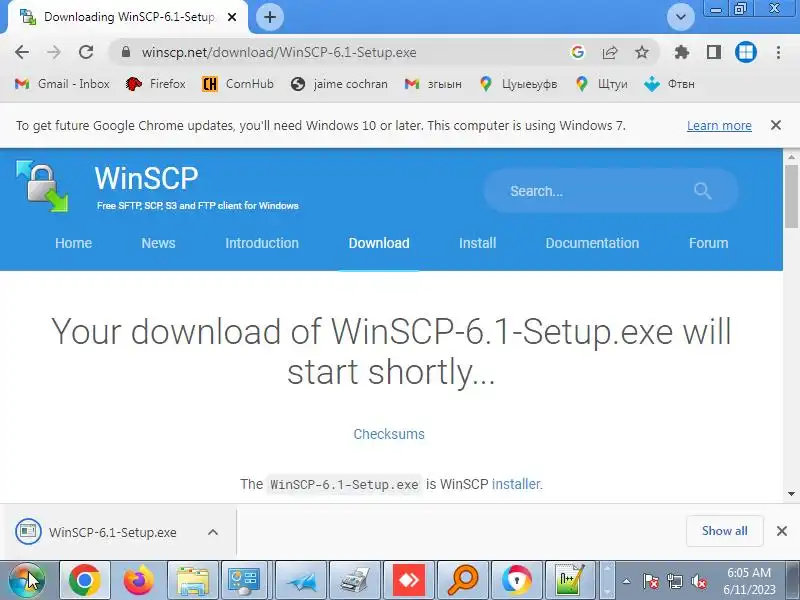Screen dimensions: 800x600
Task: Open the Chrome three-dot menu
Action: click(x=778, y=52)
